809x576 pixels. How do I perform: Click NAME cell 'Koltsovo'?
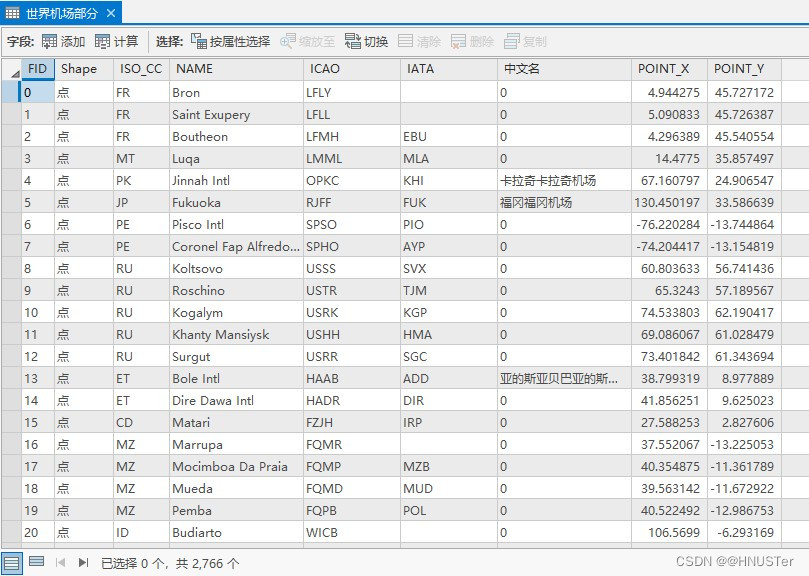point(236,268)
